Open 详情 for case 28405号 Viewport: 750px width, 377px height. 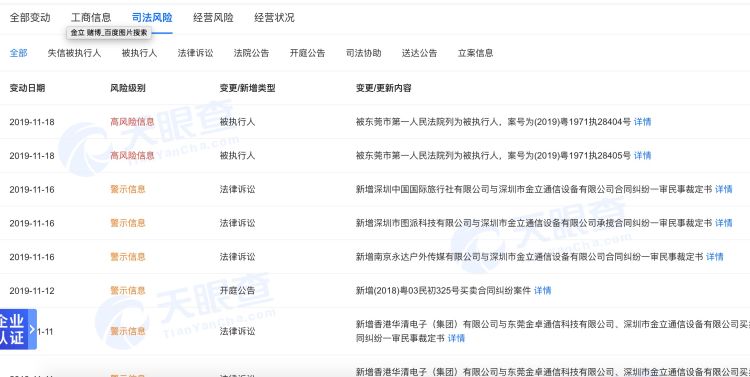coord(642,155)
